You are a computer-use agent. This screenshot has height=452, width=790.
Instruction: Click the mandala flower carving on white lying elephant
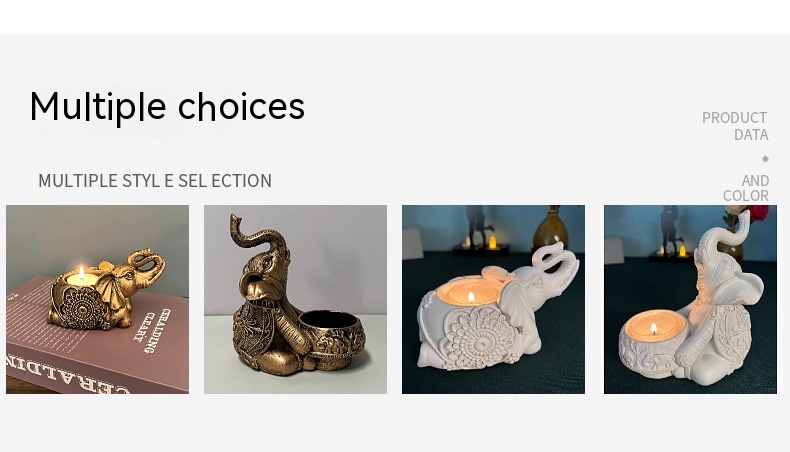point(462,334)
